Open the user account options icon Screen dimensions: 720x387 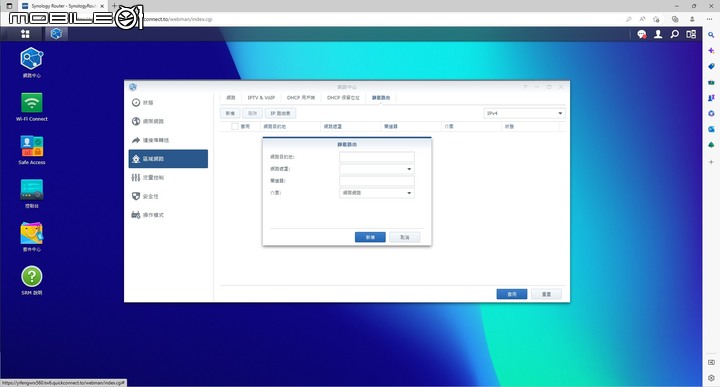pos(658,34)
